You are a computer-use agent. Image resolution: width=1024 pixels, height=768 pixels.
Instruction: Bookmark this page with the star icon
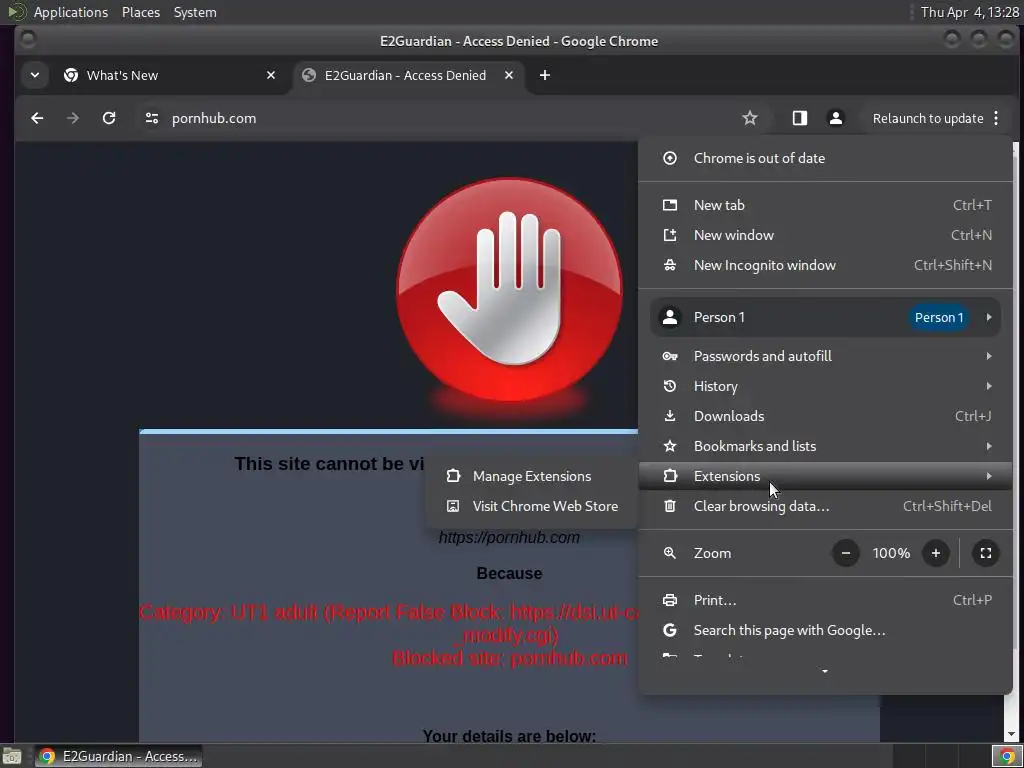click(750, 118)
